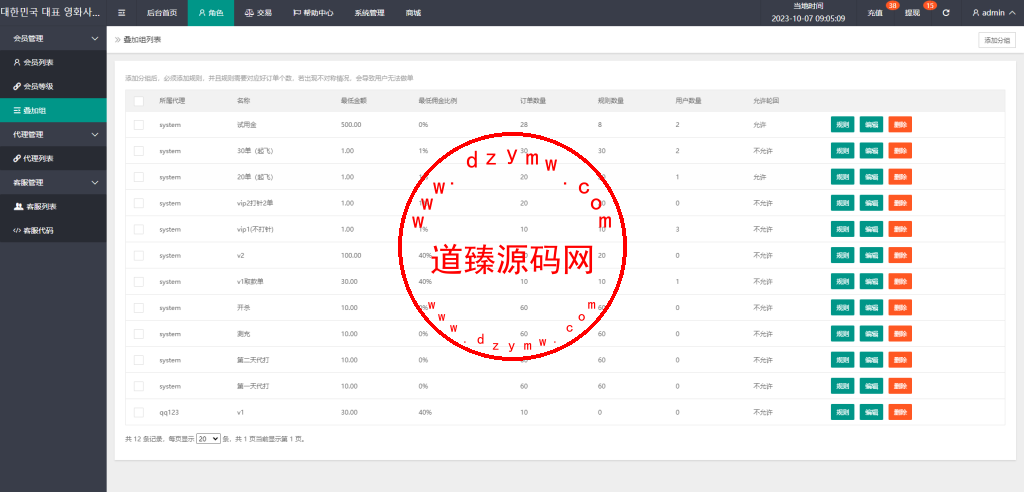Collapse the 代理管理 sidebar group

tap(53, 135)
